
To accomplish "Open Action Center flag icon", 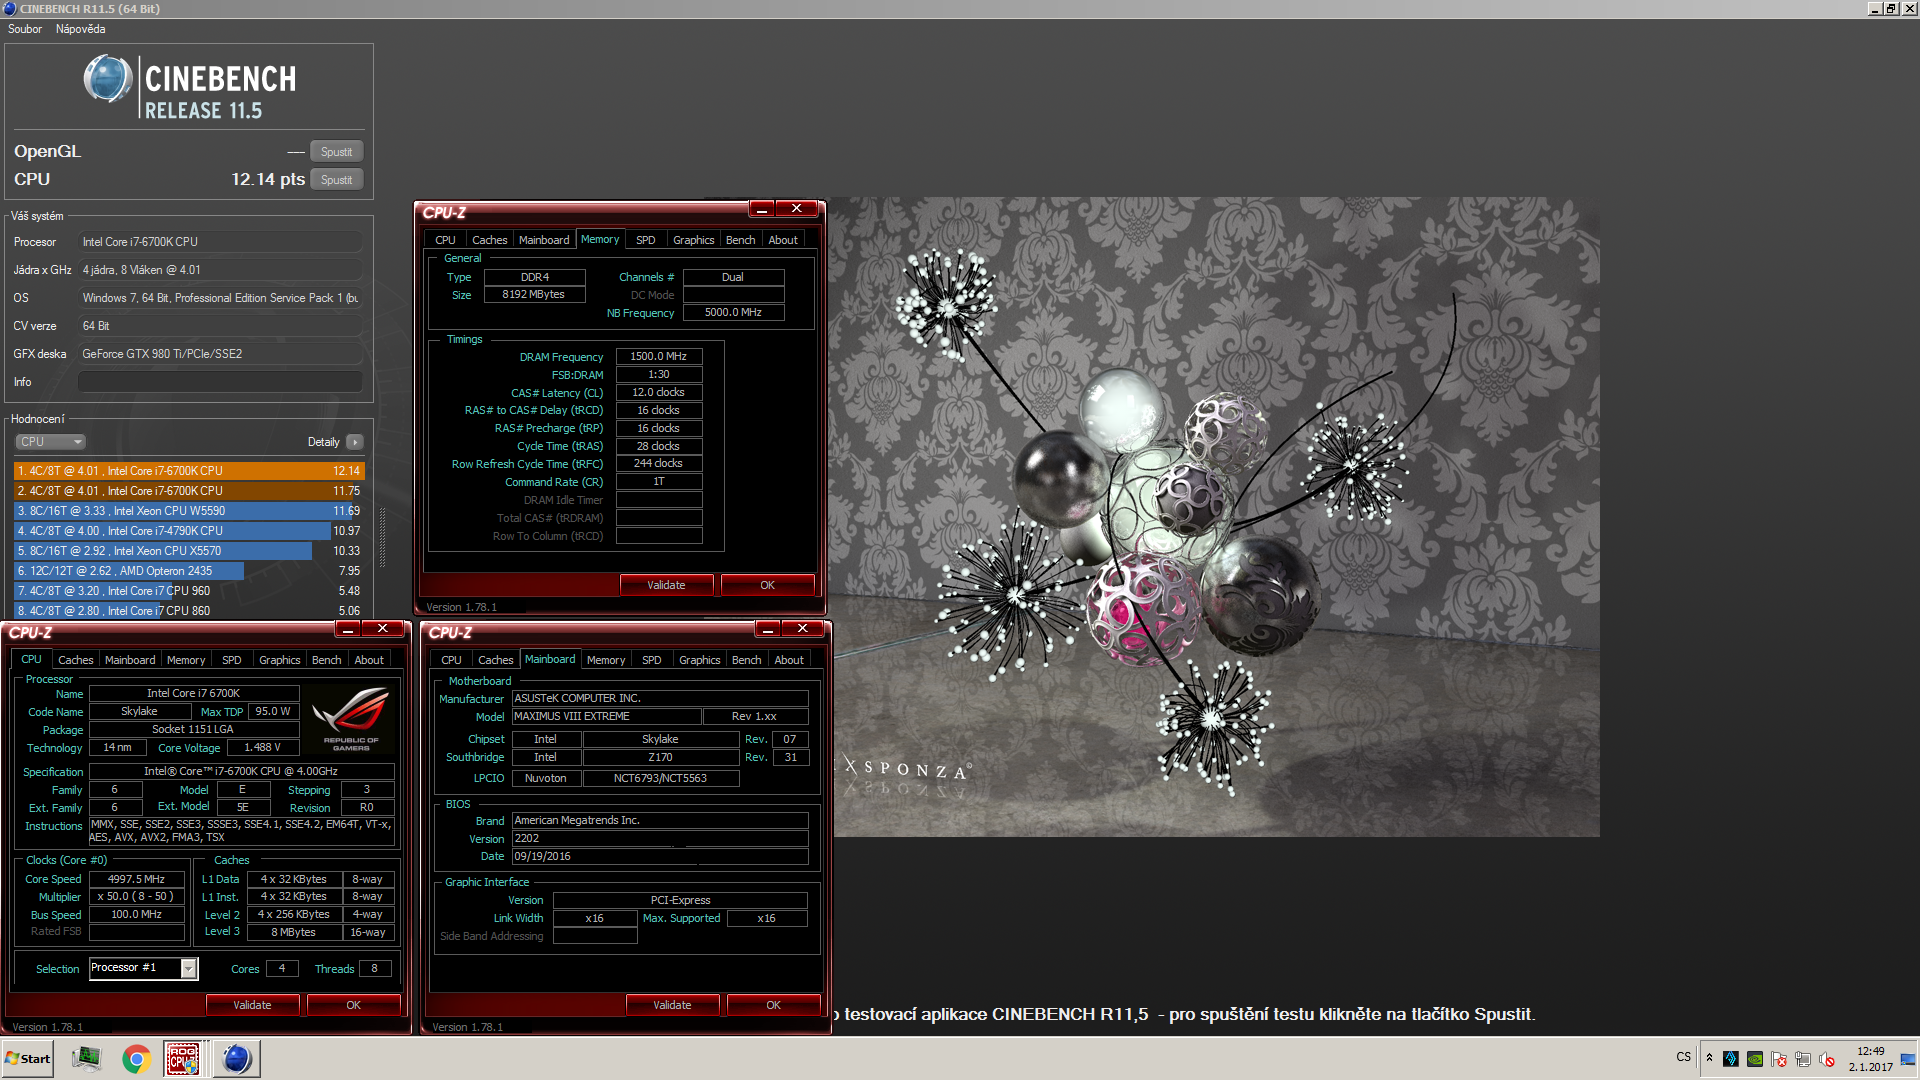I will 1779,1059.
